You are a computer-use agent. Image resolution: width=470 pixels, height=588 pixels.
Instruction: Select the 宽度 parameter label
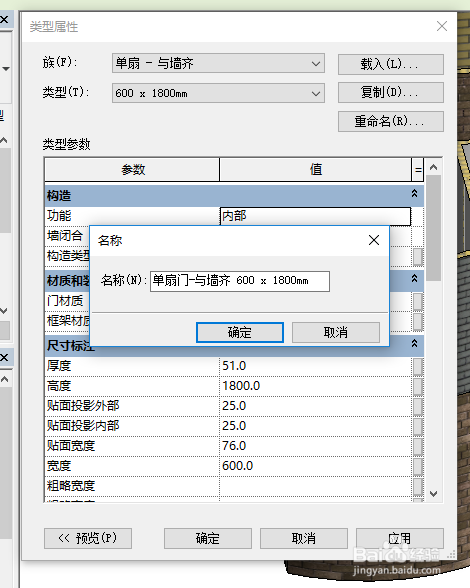point(59,466)
